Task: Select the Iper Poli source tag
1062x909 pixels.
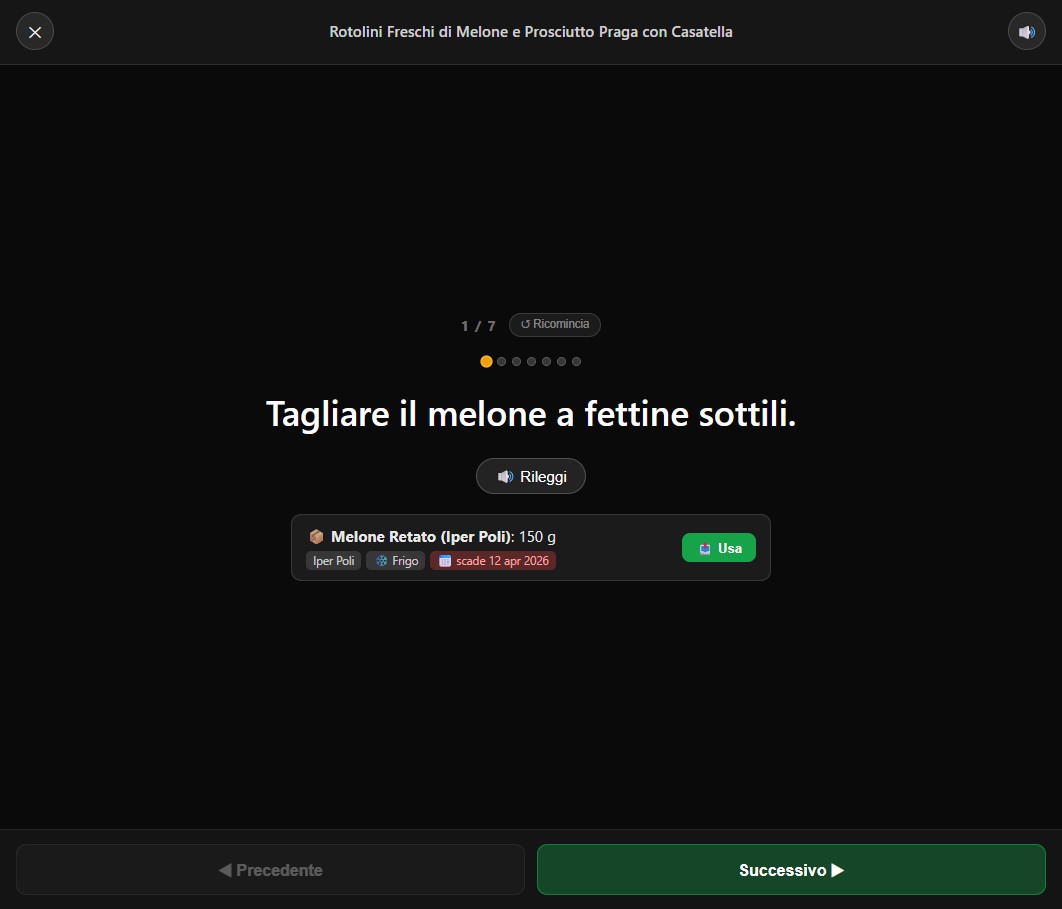Action: click(x=333, y=561)
